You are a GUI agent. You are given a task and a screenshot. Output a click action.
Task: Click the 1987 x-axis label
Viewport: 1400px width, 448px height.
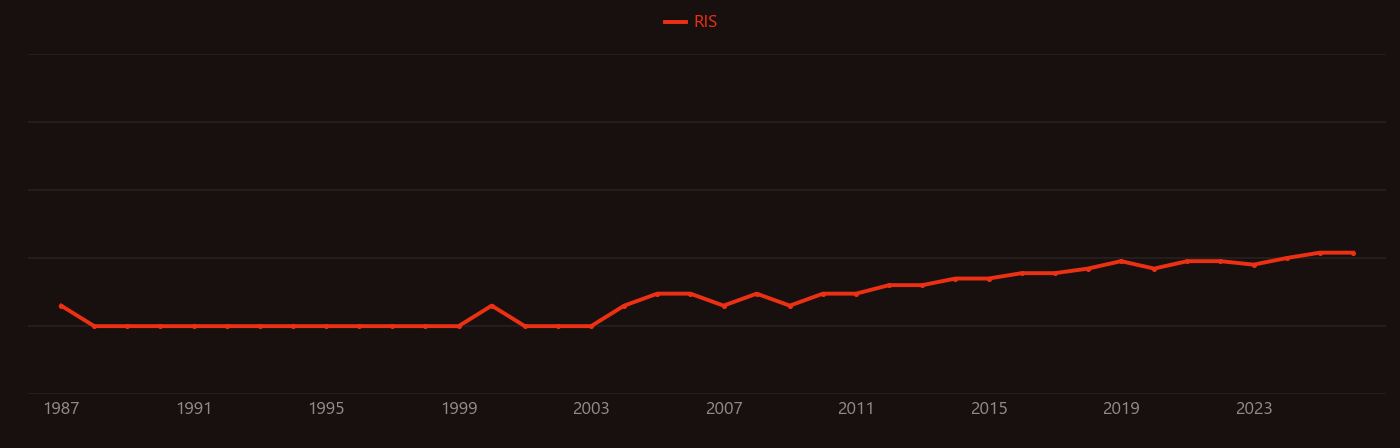pyautogui.click(x=61, y=409)
